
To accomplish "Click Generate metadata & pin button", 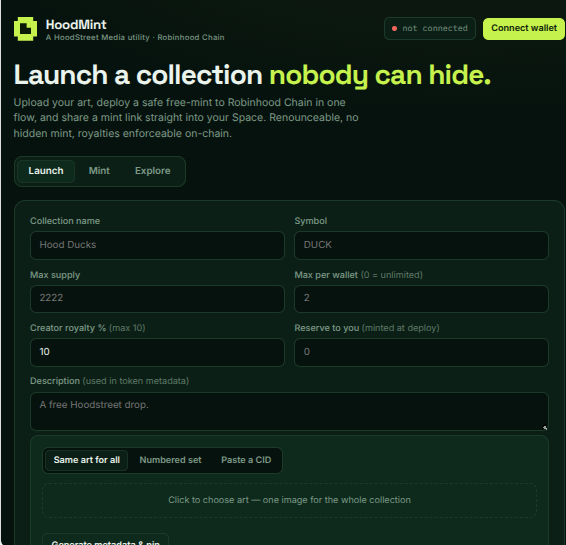I will 105,540.
